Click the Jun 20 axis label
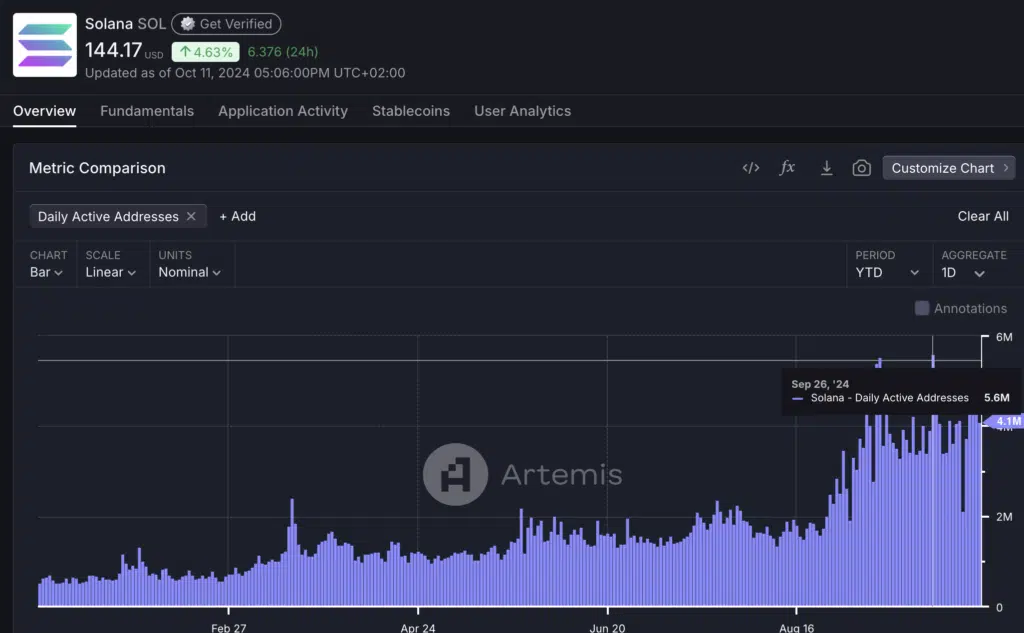This screenshot has height=633, width=1024. pos(607,628)
